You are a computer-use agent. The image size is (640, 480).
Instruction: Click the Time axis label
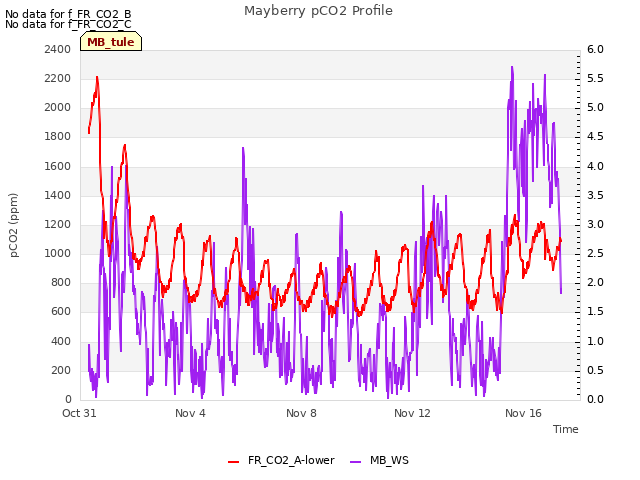coord(566,429)
